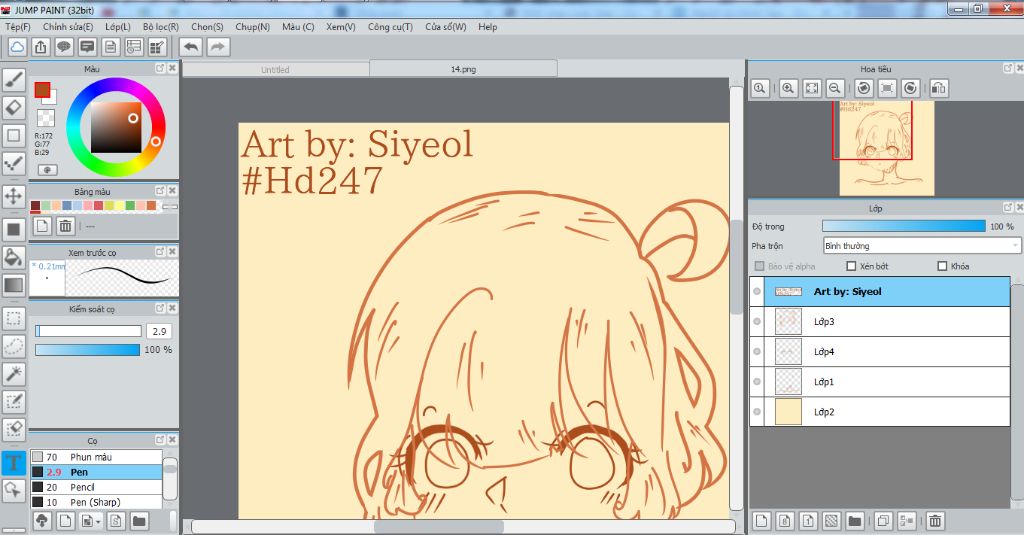Screen dimensions: 1024x535
Task: Select the Pen (Sharp) brush
Action: (x=96, y=502)
